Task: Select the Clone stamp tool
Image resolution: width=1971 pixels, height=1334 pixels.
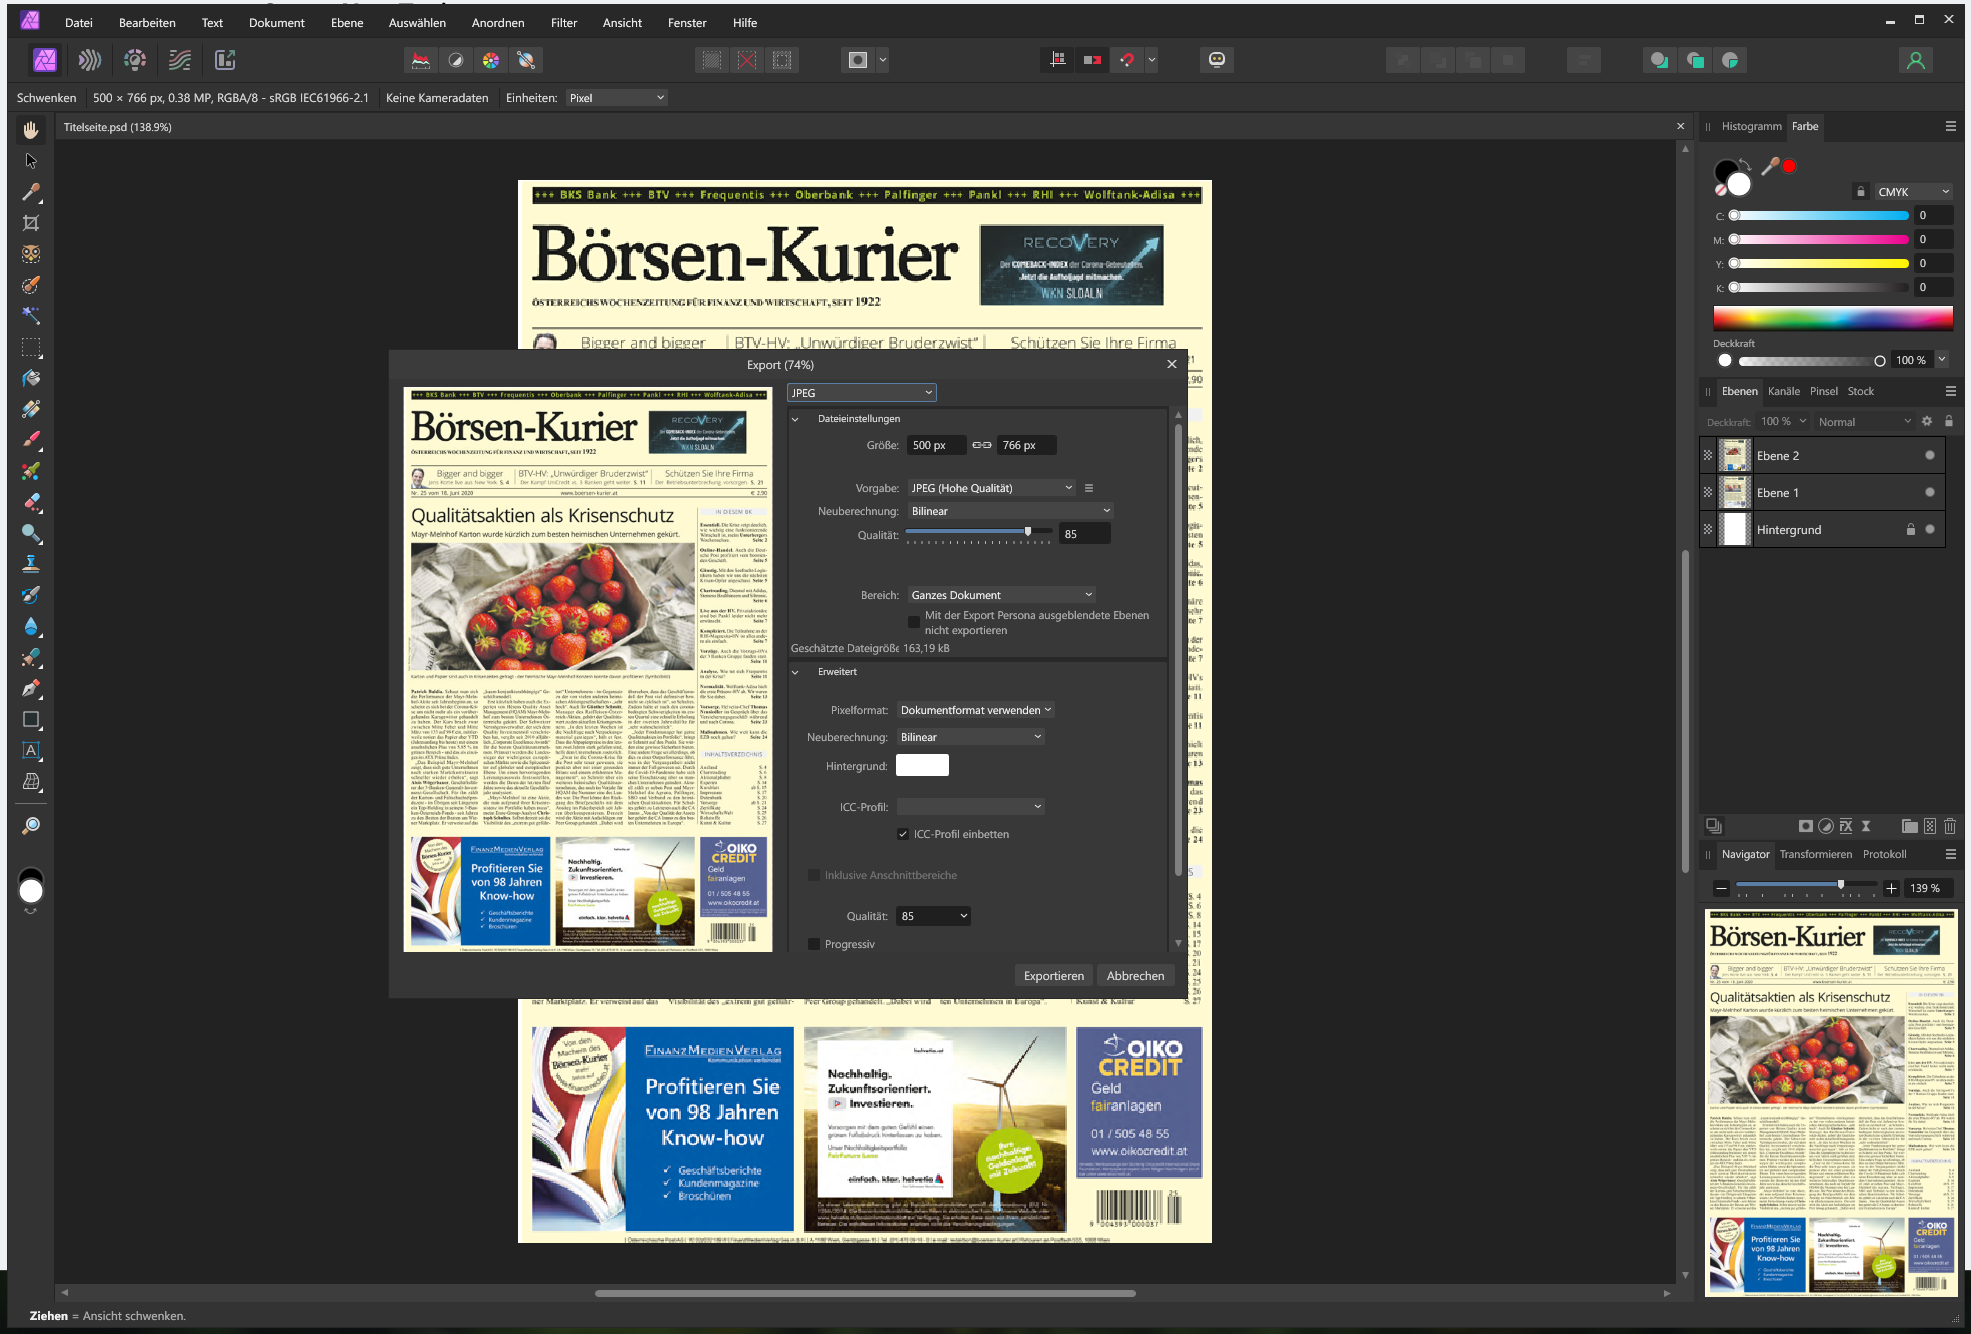Action: tap(31, 564)
